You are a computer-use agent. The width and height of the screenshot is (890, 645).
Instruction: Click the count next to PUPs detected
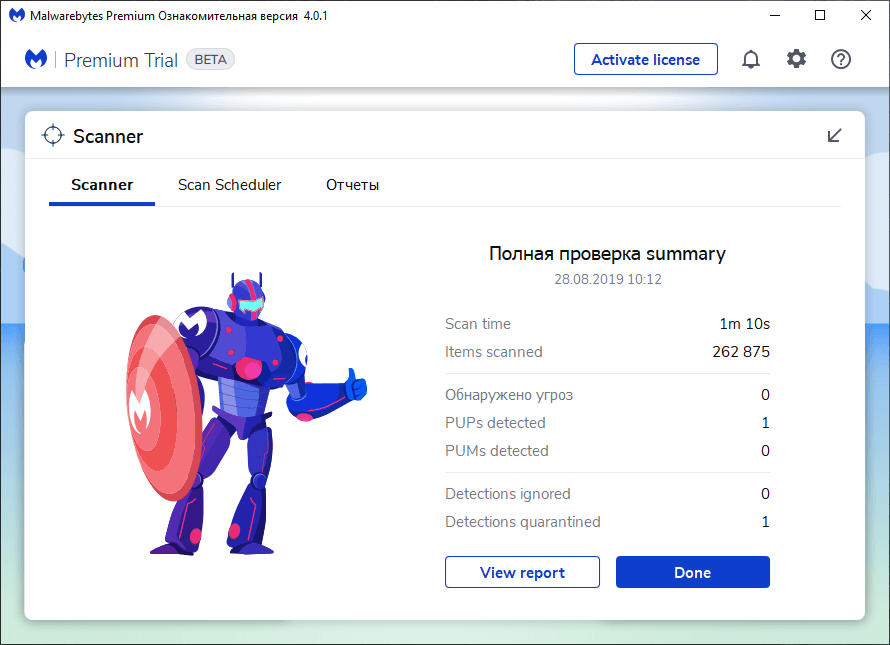tap(765, 422)
